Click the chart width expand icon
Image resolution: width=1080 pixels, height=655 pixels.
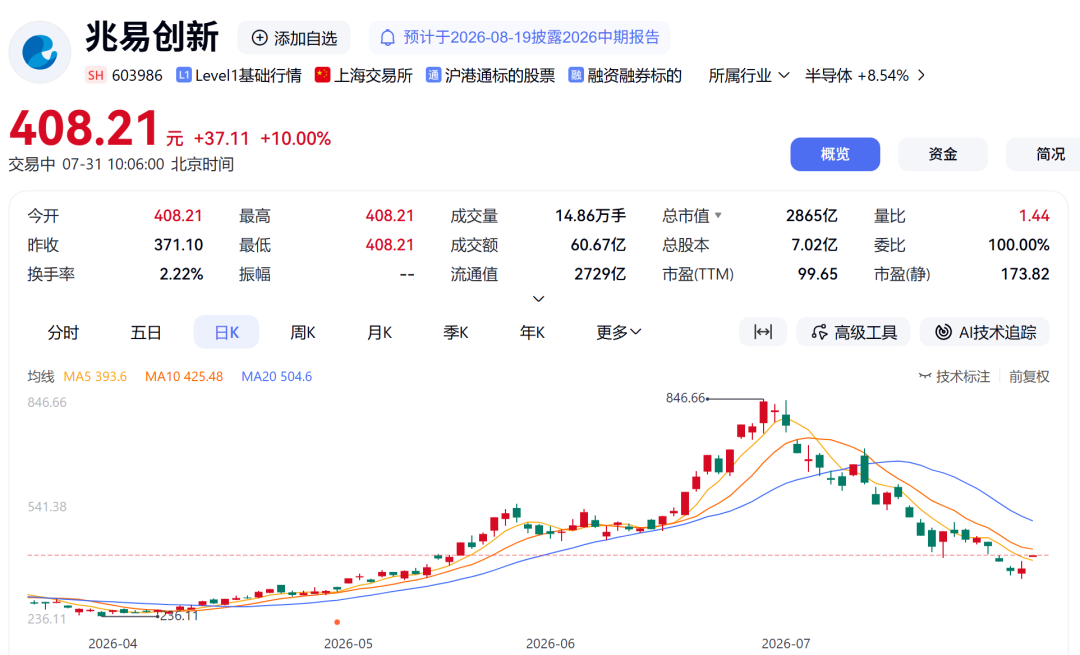point(762,332)
